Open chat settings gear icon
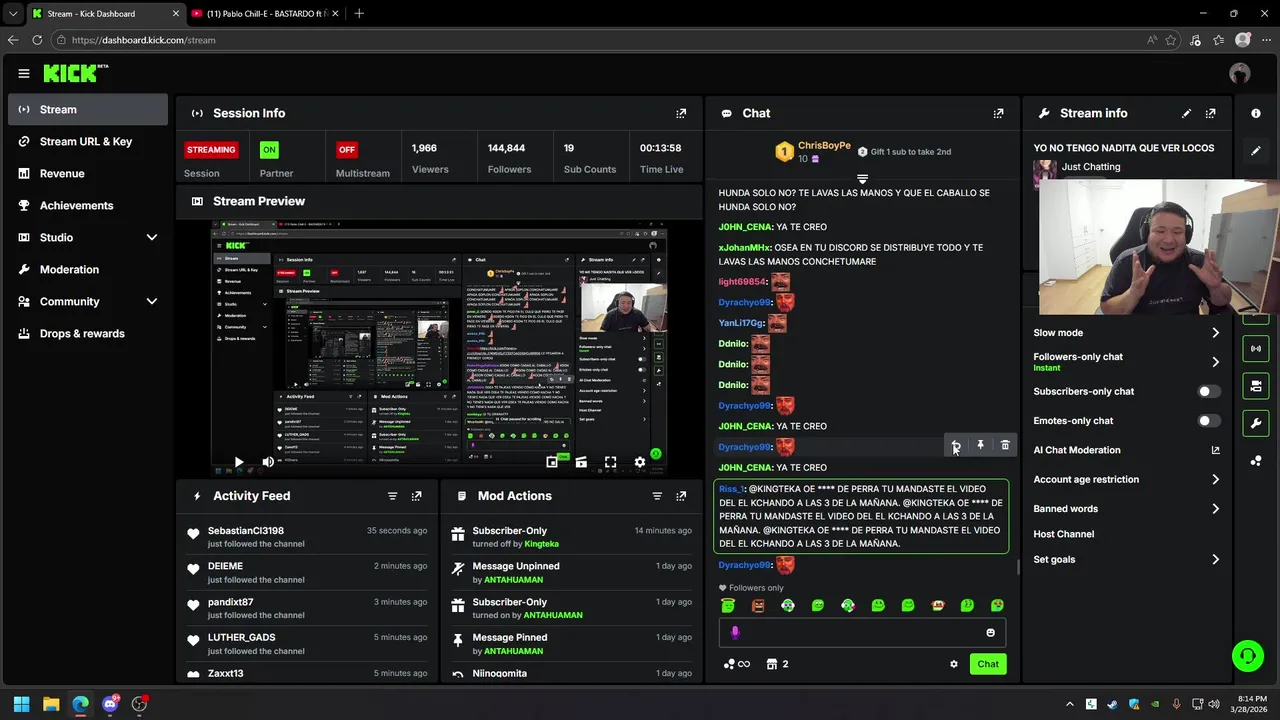The image size is (1280, 720). 954,664
